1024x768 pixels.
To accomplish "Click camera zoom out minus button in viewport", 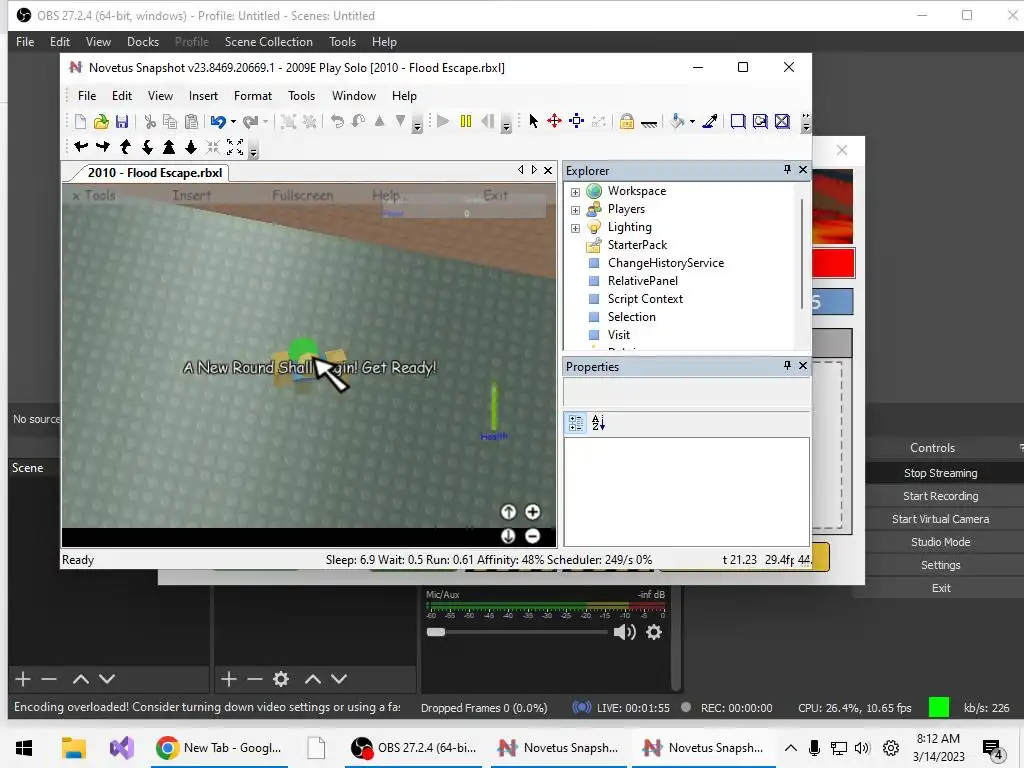I will [x=533, y=536].
